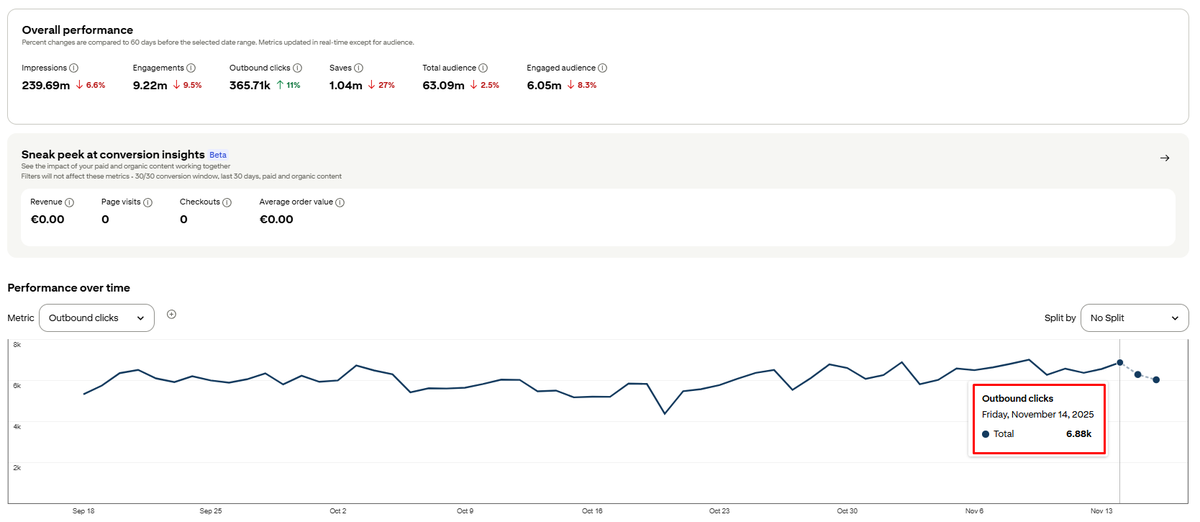Open the Average order value info icon
This screenshot has height=522, width=1200.
340,202
